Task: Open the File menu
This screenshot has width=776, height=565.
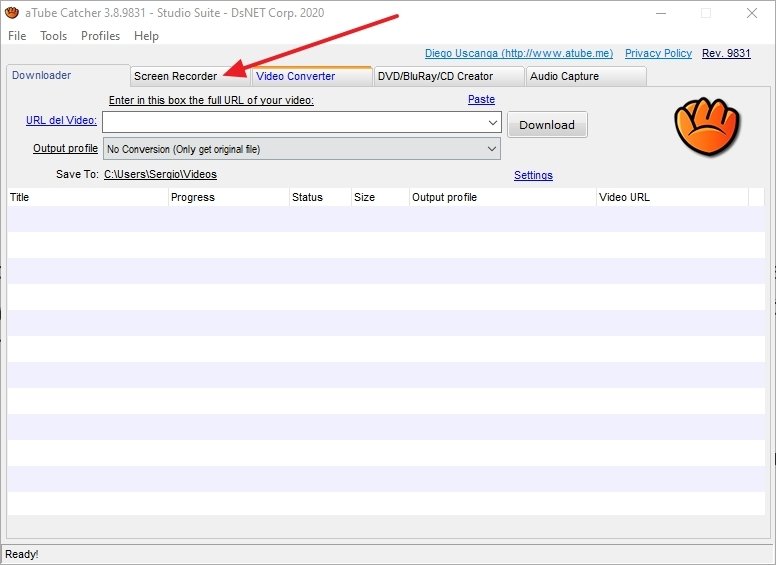Action: pyautogui.click(x=17, y=36)
